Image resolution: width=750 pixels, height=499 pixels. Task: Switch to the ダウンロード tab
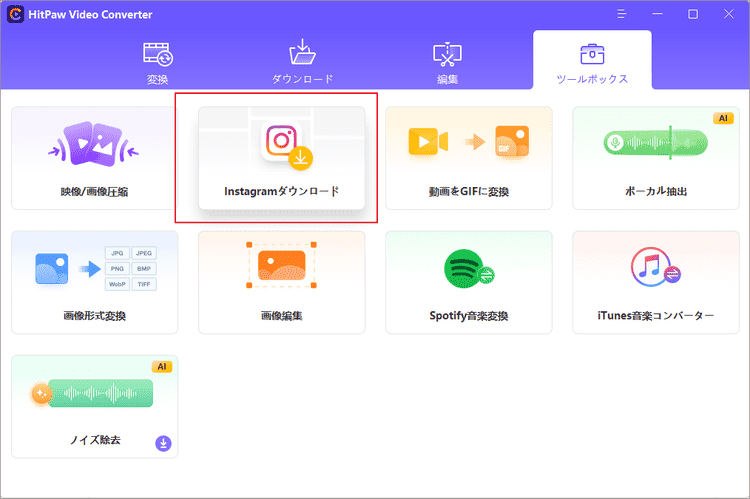click(x=302, y=62)
